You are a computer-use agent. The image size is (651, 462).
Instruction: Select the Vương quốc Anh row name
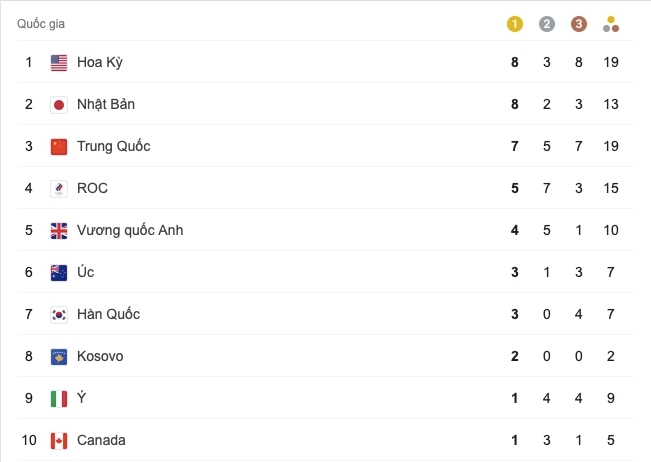[130, 231]
